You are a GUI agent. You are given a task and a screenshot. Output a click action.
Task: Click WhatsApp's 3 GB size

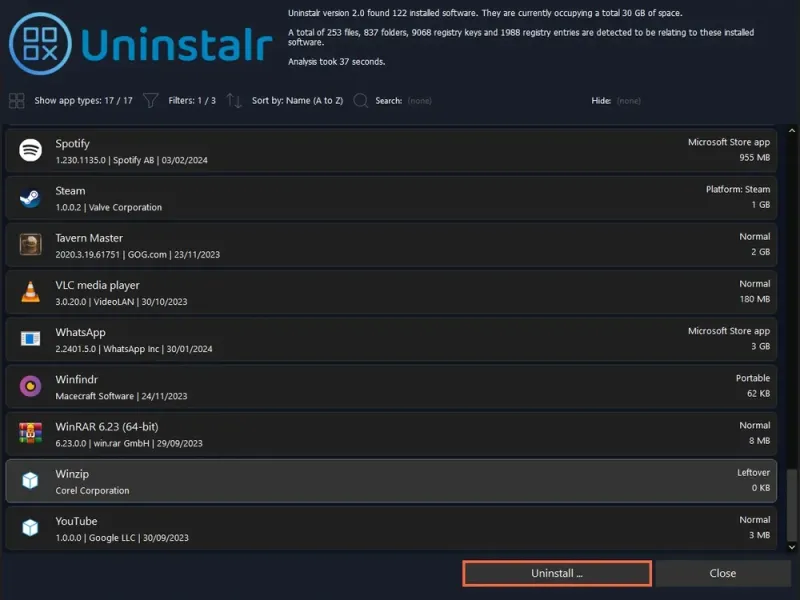coord(760,346)
